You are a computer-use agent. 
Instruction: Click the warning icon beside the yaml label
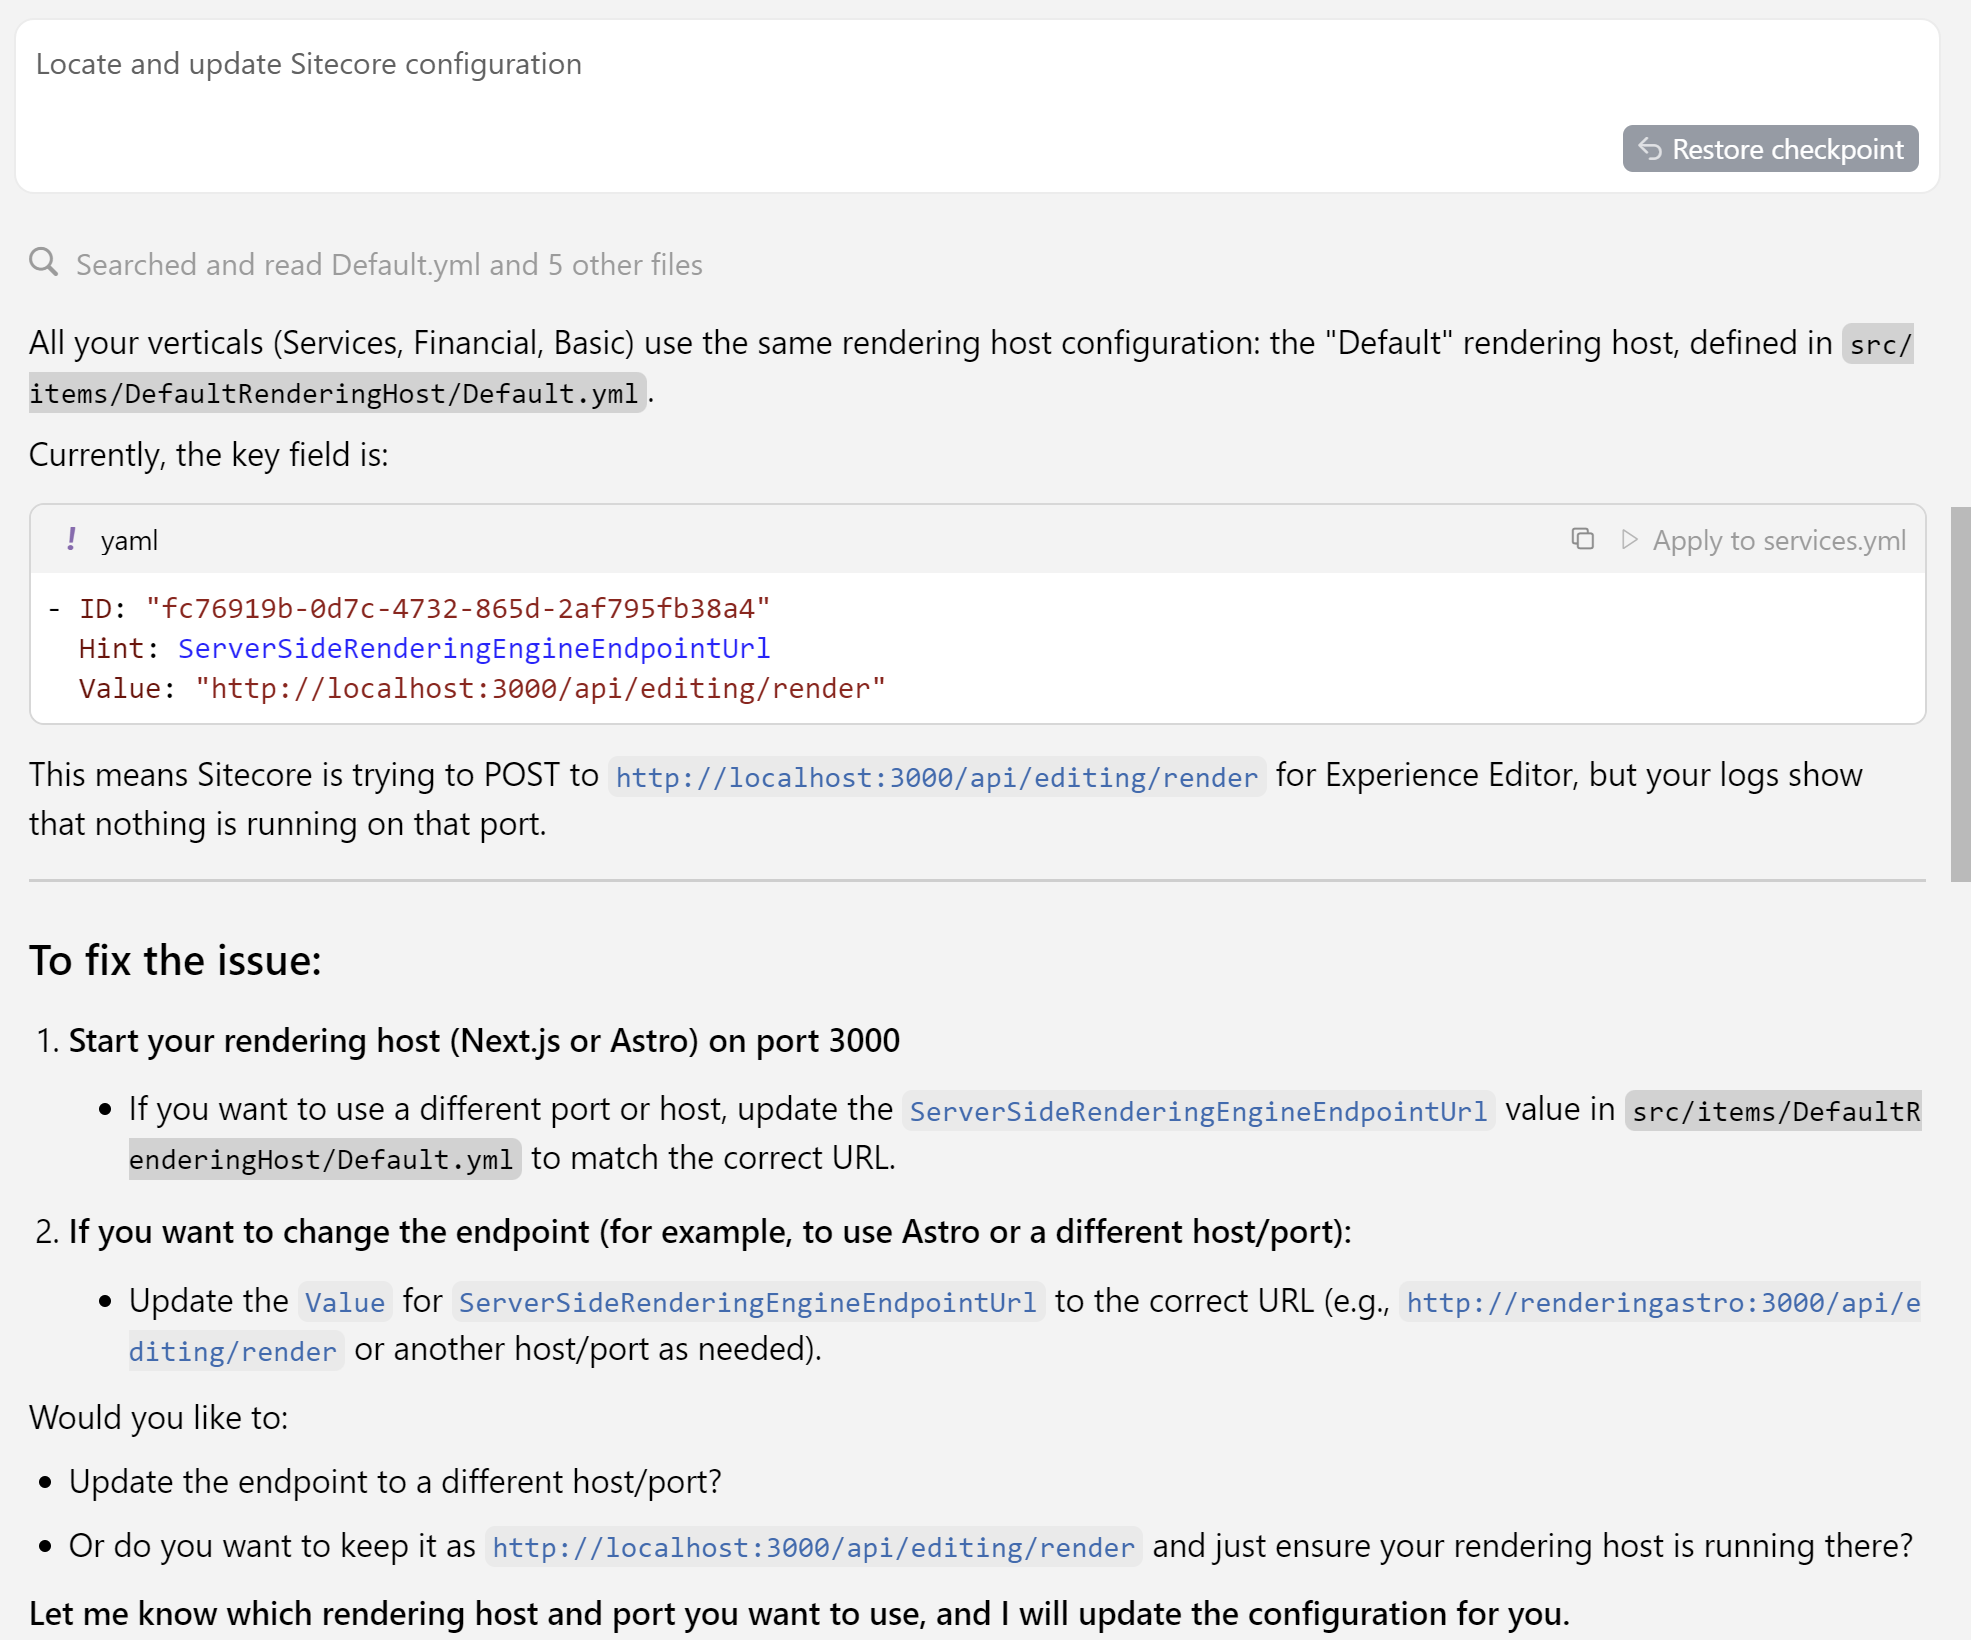71,539
